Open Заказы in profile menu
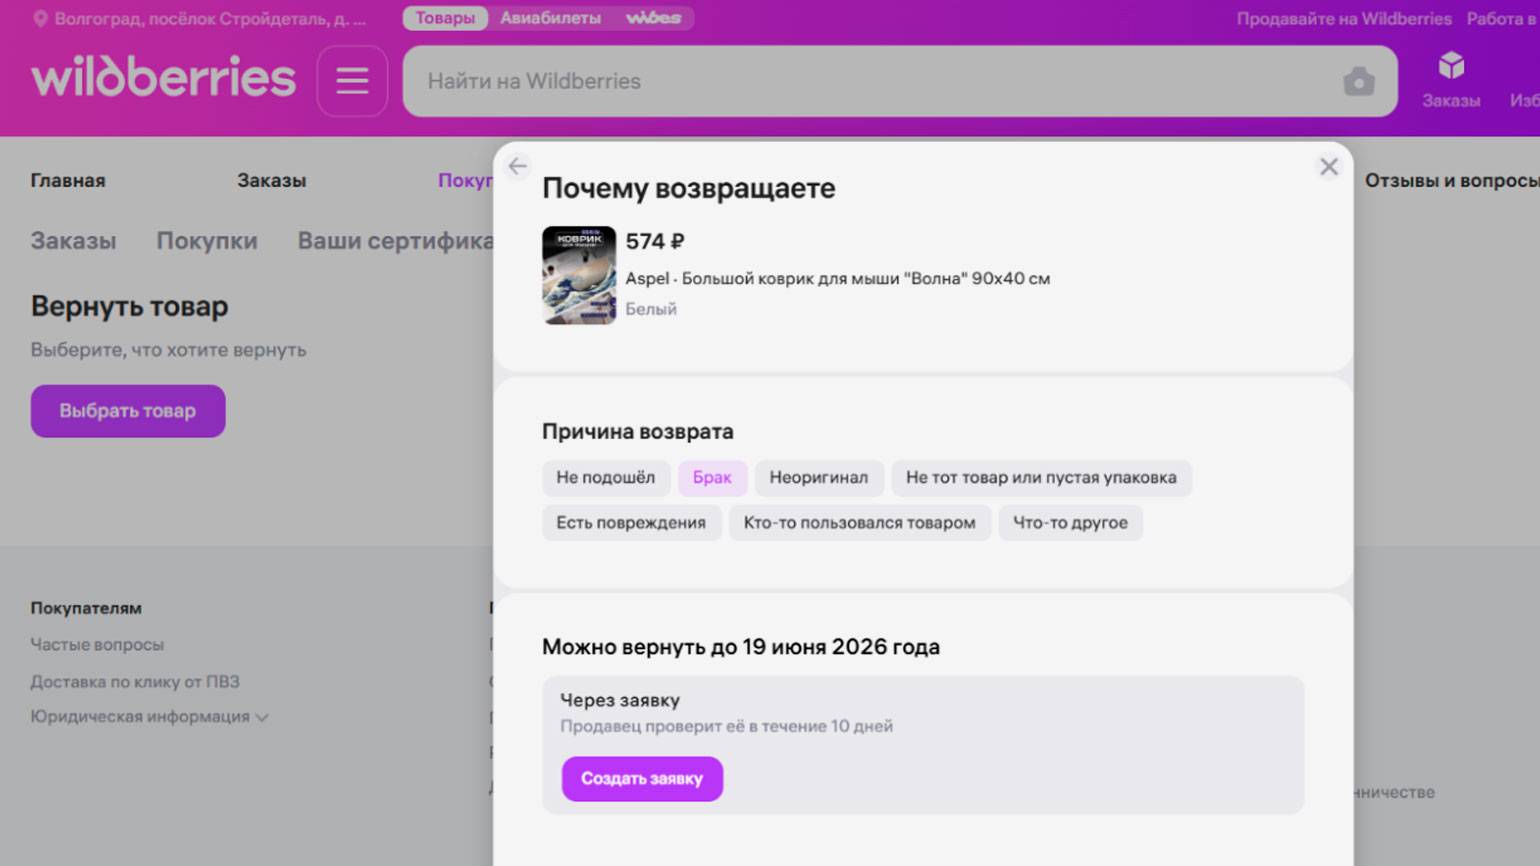1540x866 pixels. (x=271, y=181)
